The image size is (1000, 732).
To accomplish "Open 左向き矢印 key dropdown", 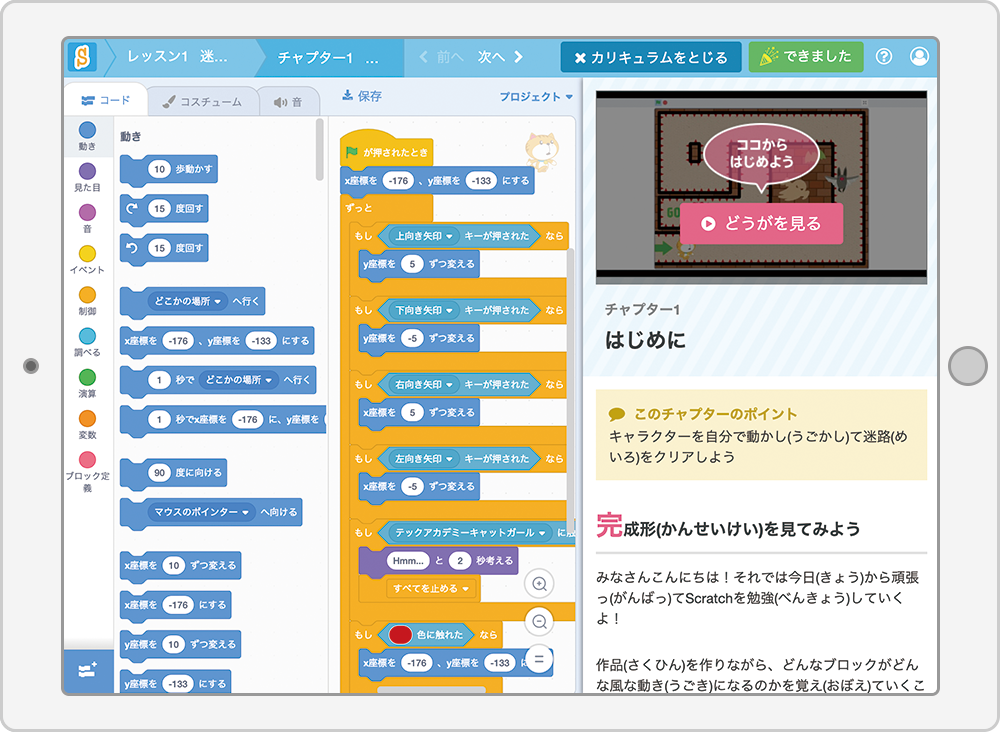I will click(423, 458).
